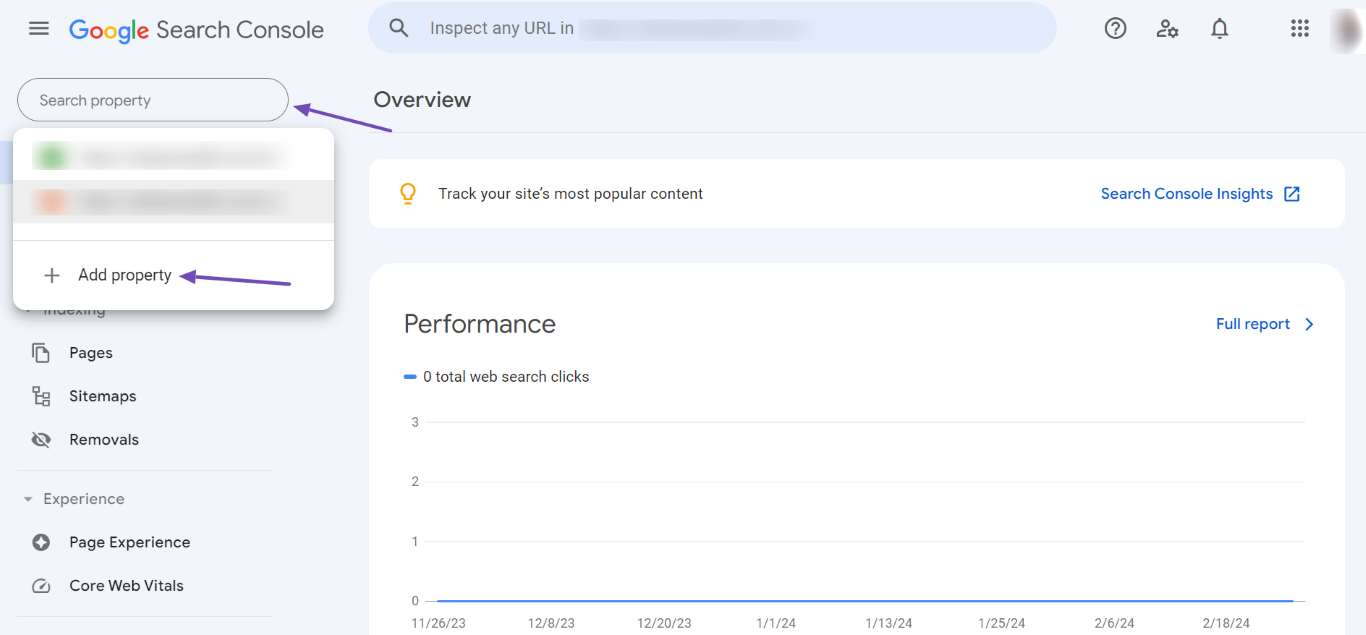1366x635 pixels.
Task: Click the Full report chevron arrow
Action: point(1309,324)
